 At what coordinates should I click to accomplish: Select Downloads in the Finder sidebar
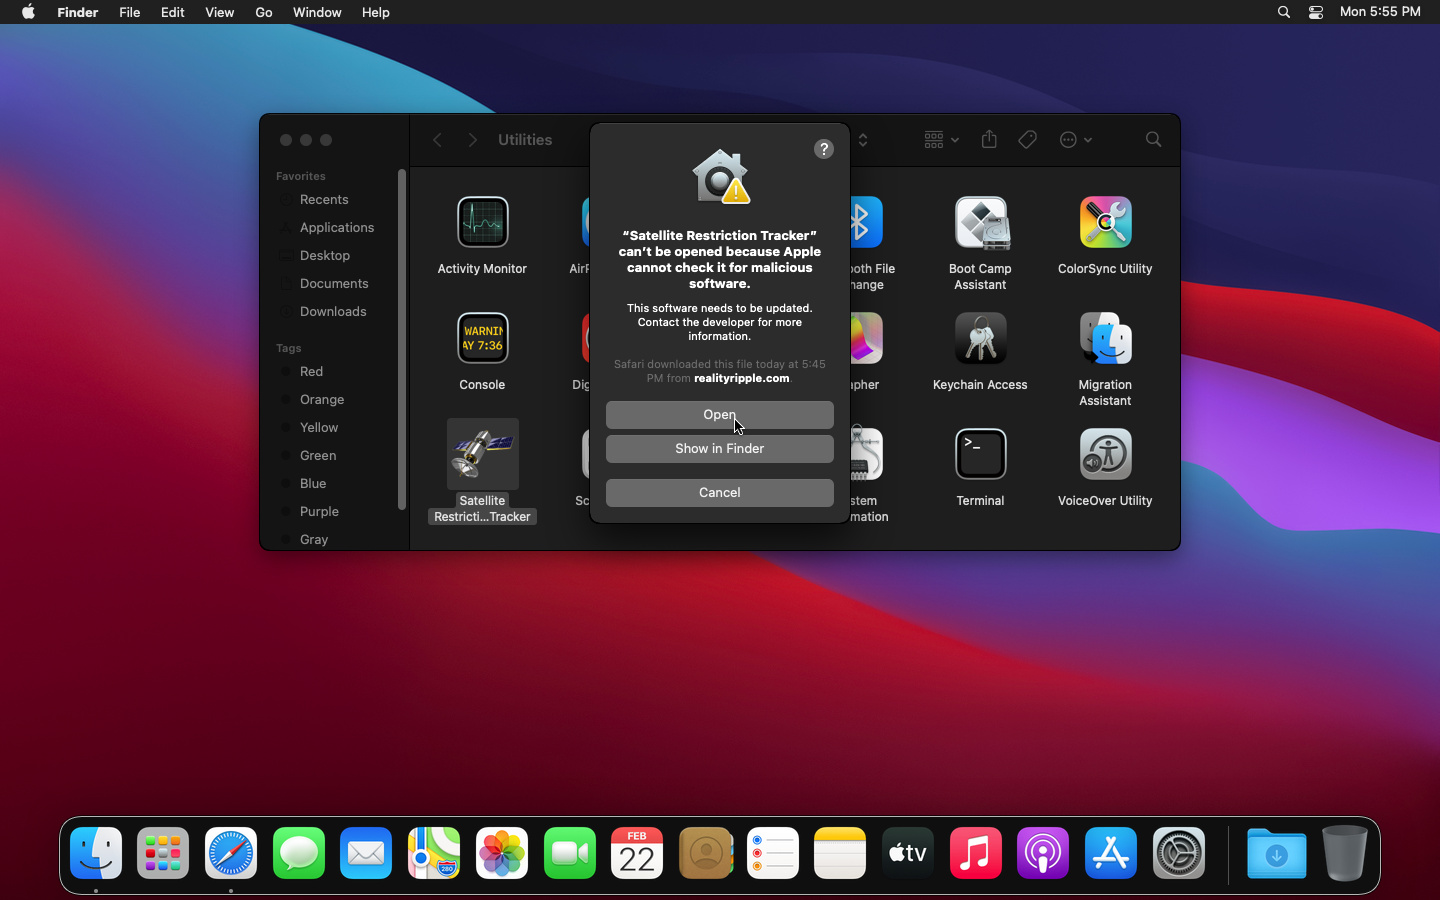coord(332,312)
